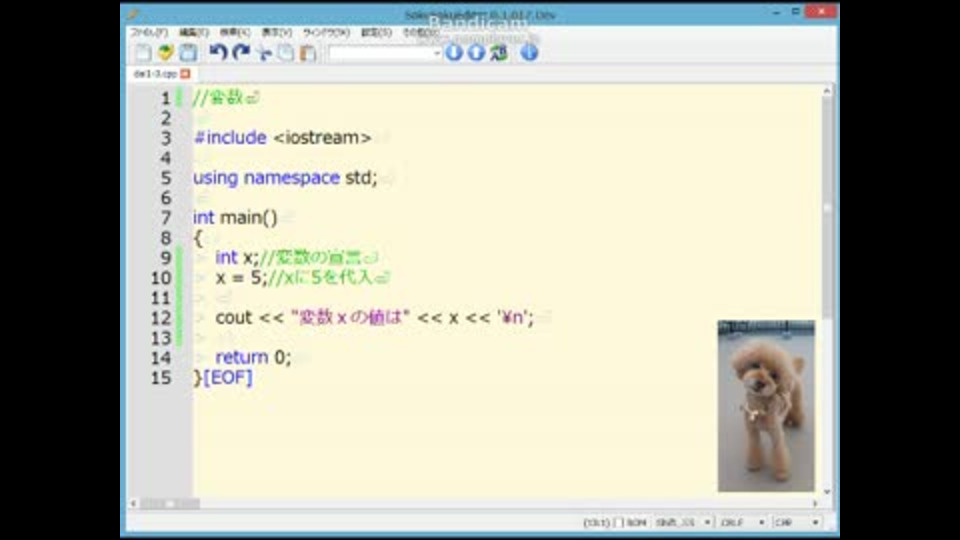The image size is (960, 540).
Task: Find next with the blue down-arrow icon
Action: [454, 53]
